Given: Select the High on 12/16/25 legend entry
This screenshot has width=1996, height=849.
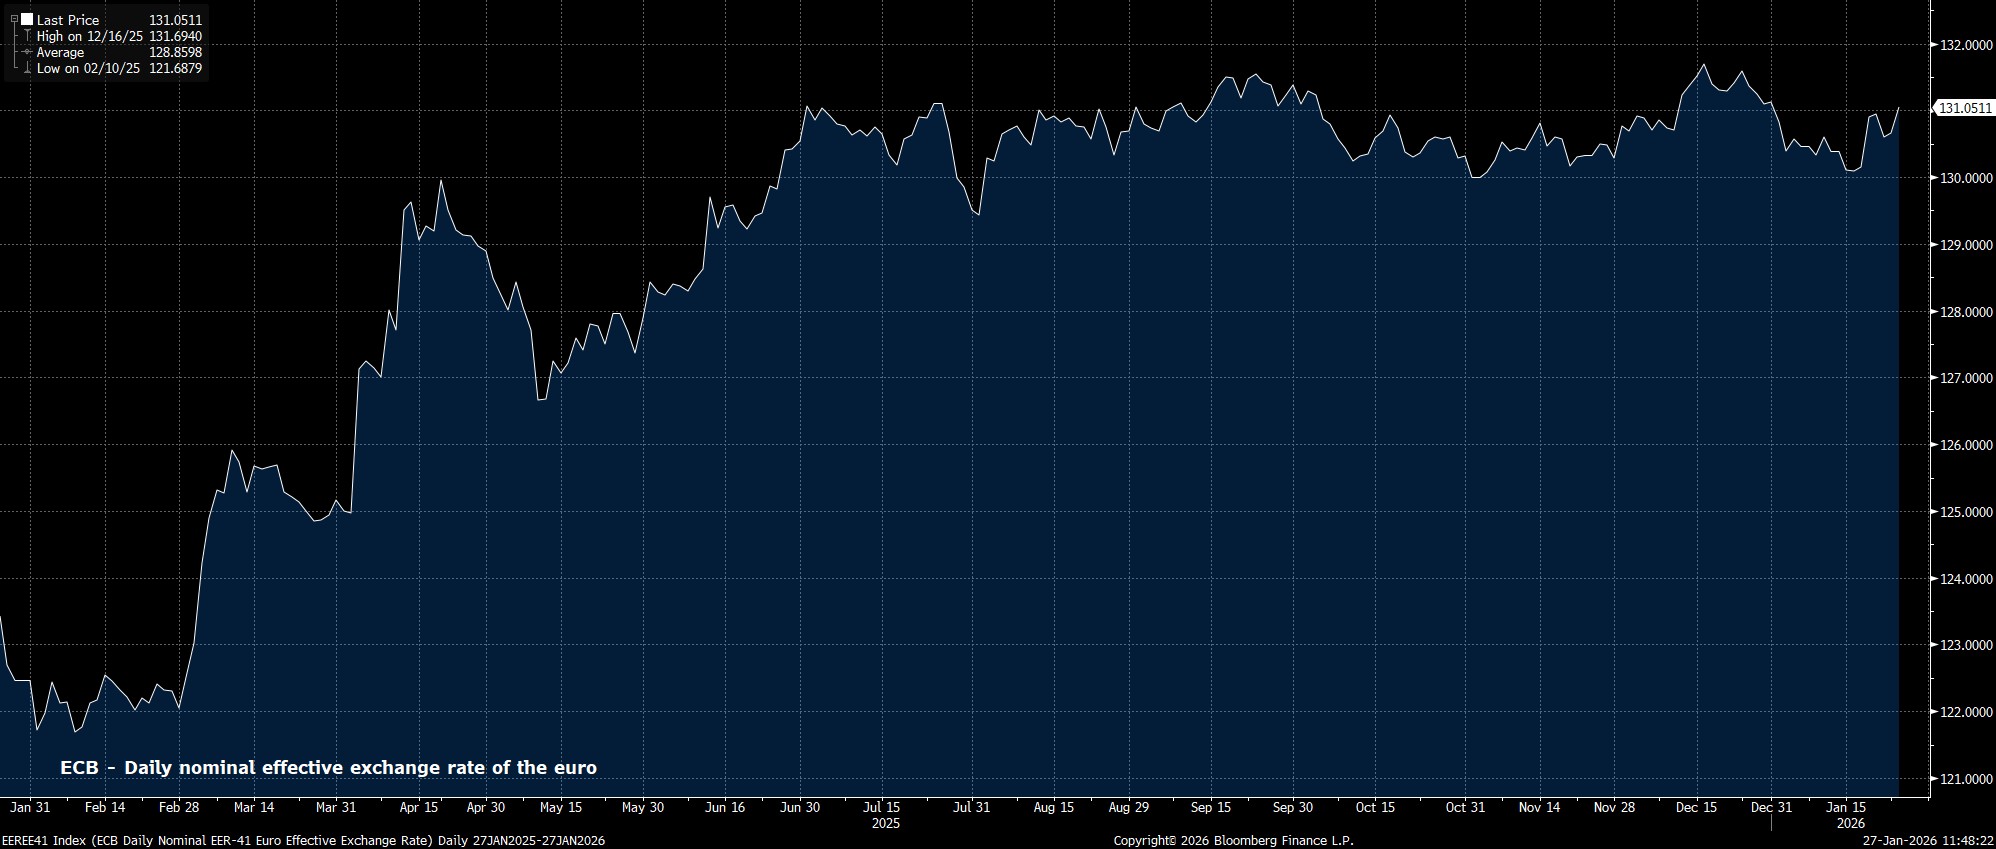Looking at the screenshot, I should (89, 36).
